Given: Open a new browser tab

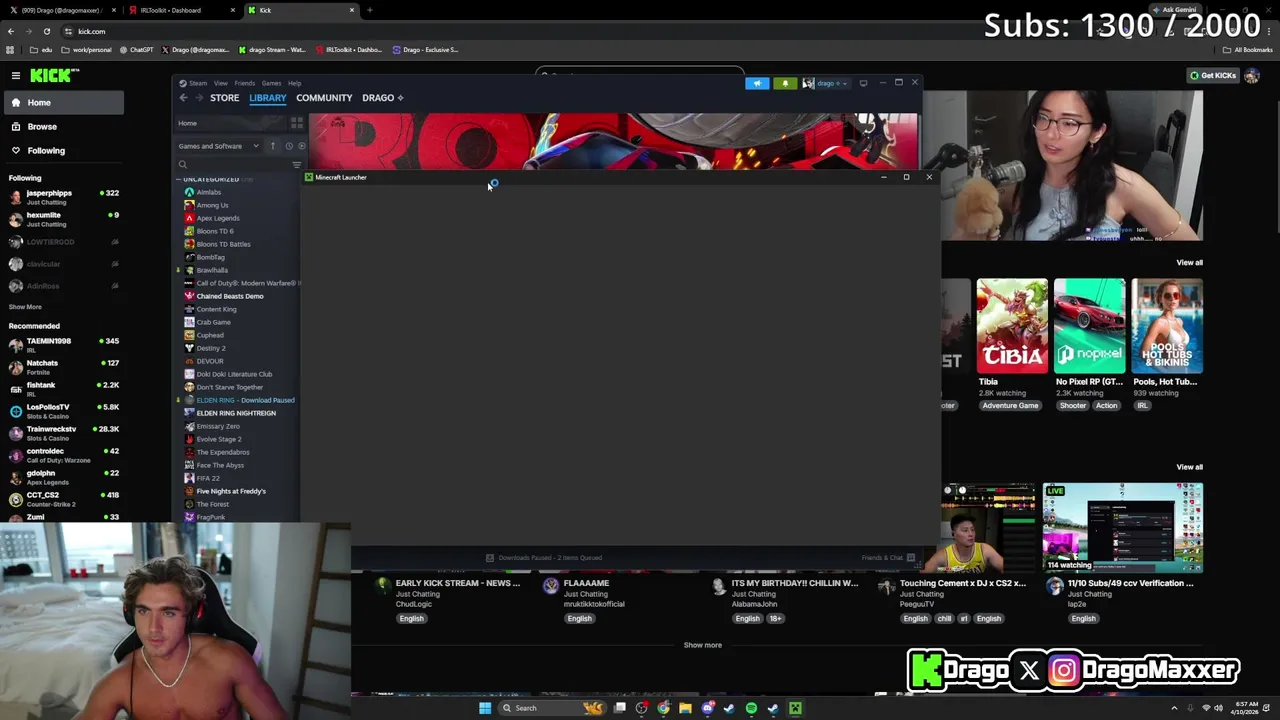Looking at the screenshot, I should [x=369, y=10].
